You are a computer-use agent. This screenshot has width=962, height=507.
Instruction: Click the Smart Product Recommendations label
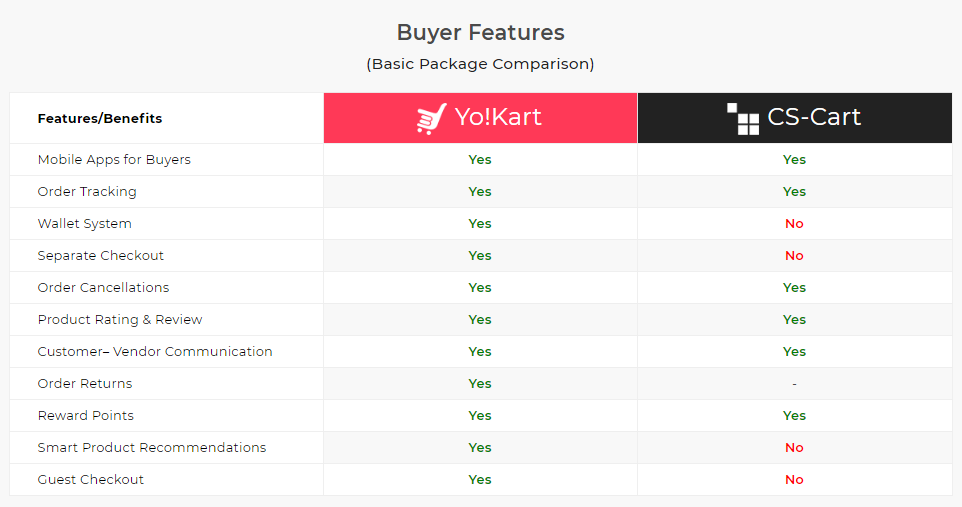coord(152,447)
